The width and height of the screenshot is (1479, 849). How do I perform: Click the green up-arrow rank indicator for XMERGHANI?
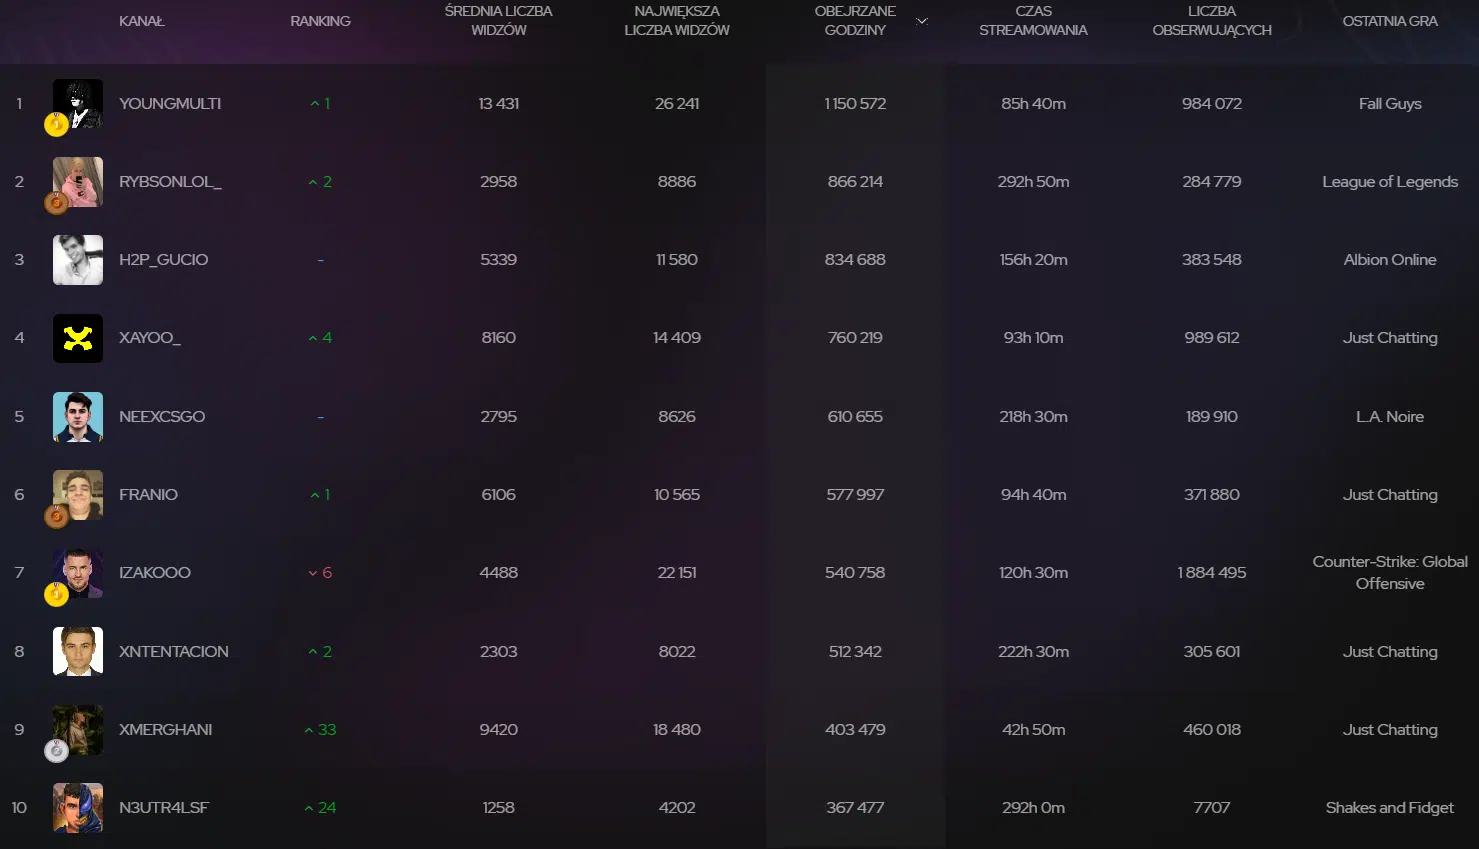[320, 730]
